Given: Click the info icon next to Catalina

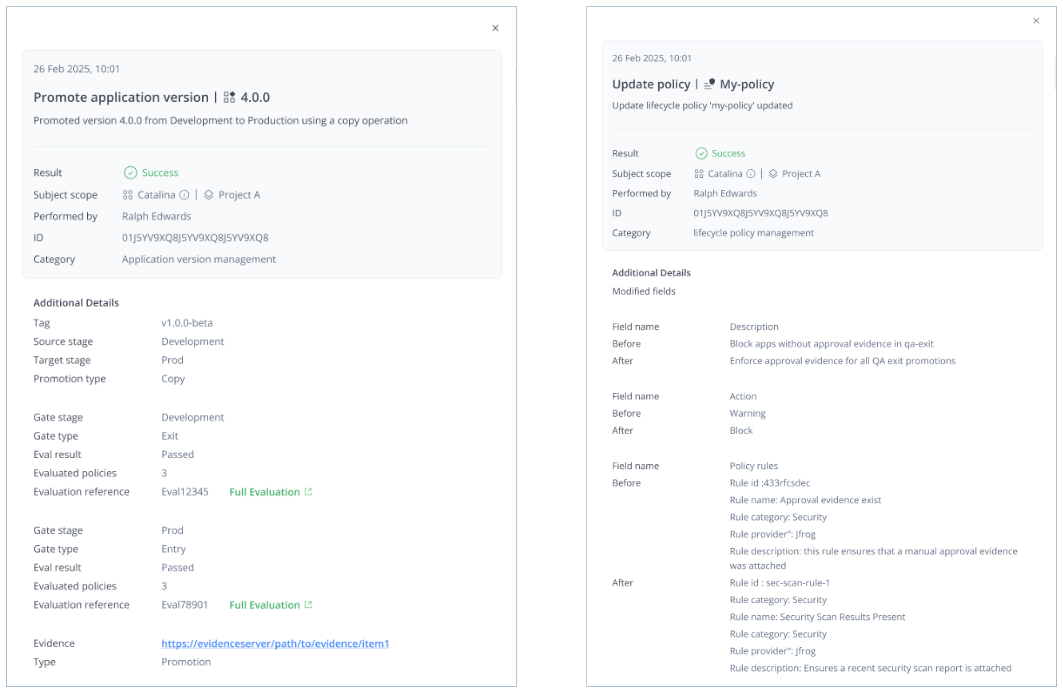Looking at the screenshot, I should click(184, 194).
